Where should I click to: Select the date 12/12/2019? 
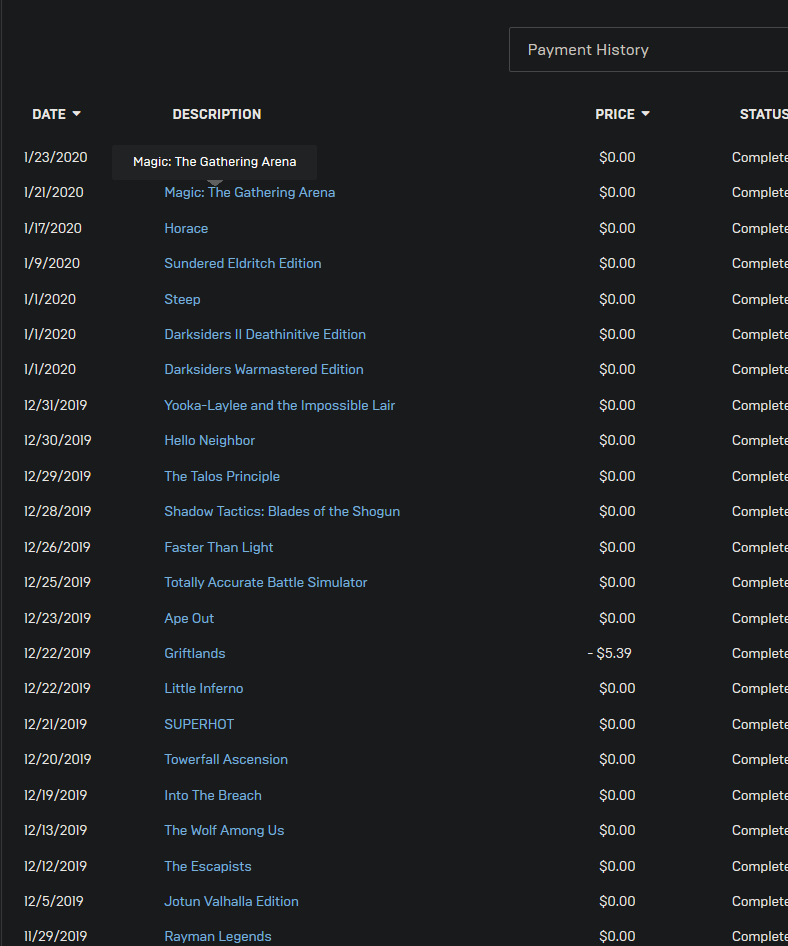point(56,866)
